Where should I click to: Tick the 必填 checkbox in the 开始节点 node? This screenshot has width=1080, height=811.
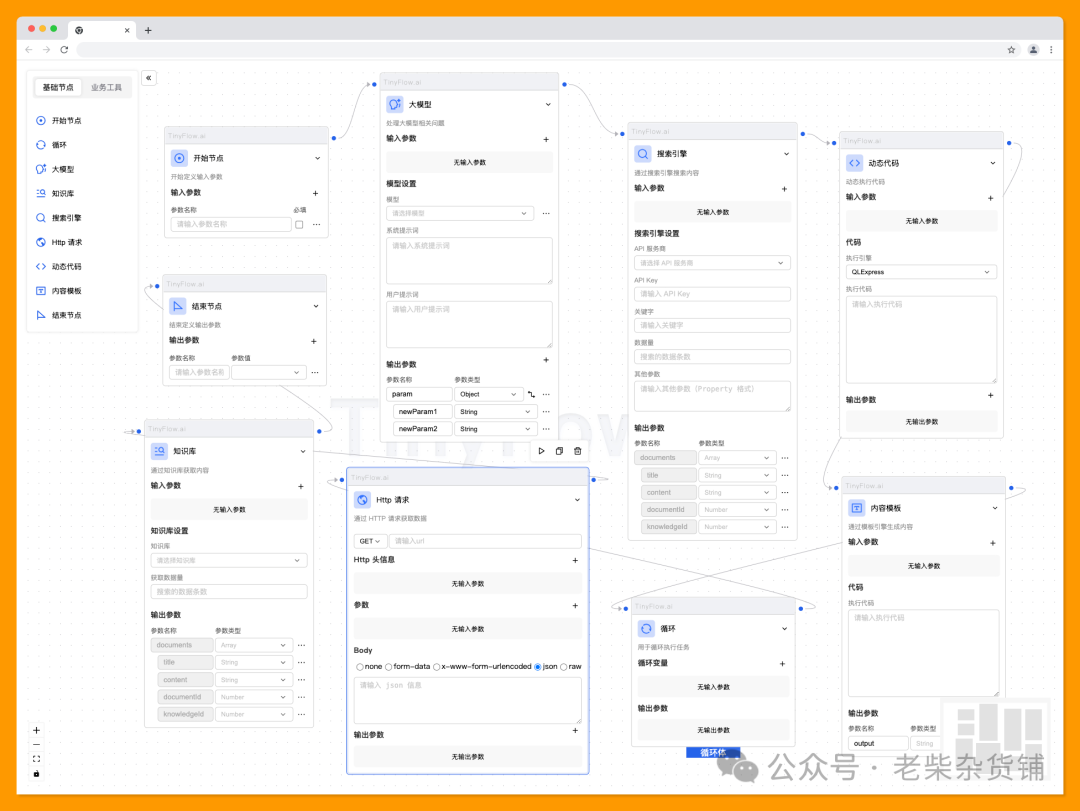pyautogui.click(x=299, y=225)
